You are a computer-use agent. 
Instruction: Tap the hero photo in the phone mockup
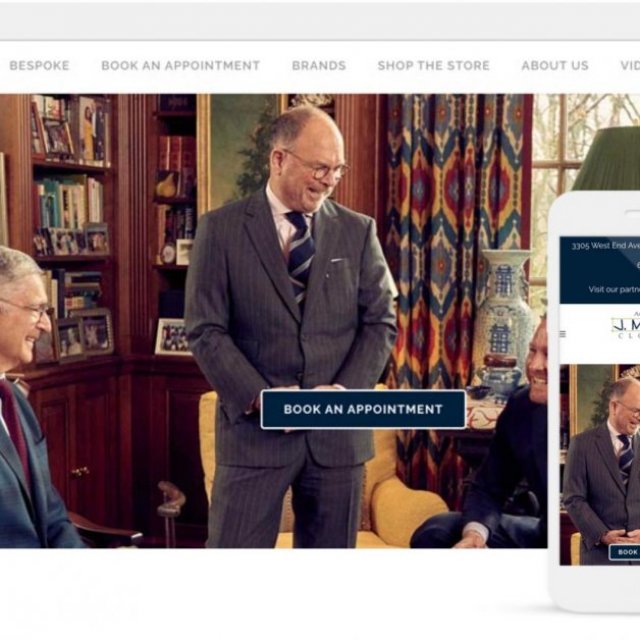[600, 464]
